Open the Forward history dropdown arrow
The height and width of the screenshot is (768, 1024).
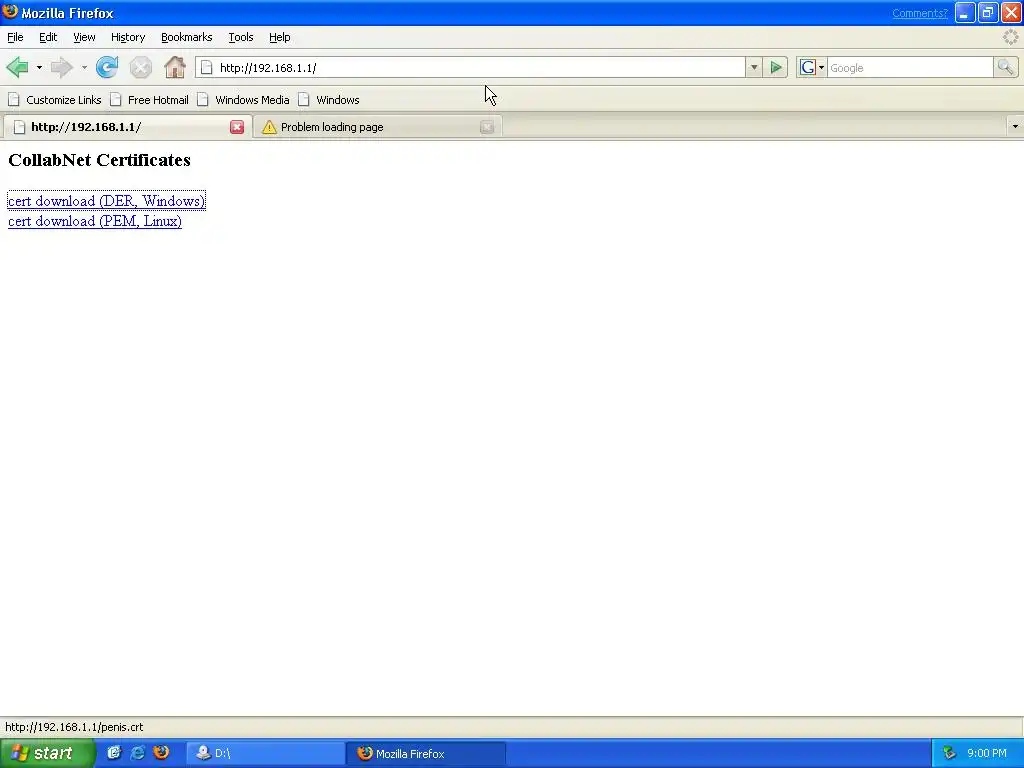click(x=84, y=67)
